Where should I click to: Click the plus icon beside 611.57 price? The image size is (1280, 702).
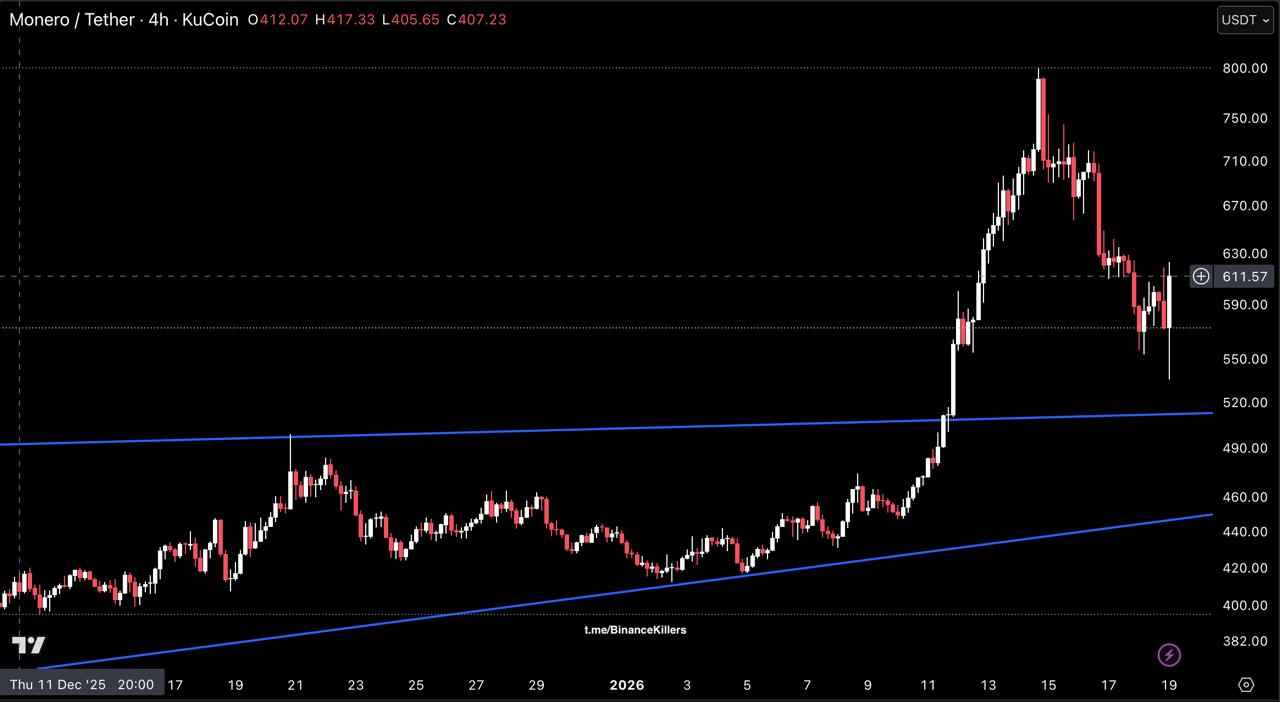point(1201,277)
